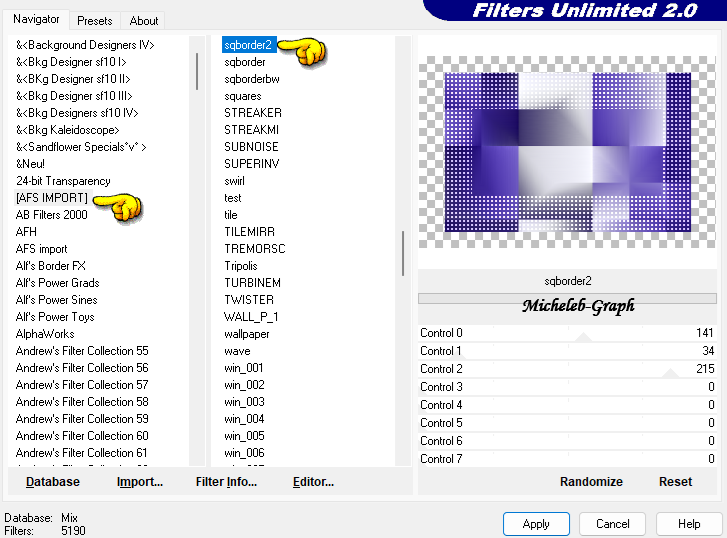
Task: Open the Database menu button
Action: [x=53, y=482]
